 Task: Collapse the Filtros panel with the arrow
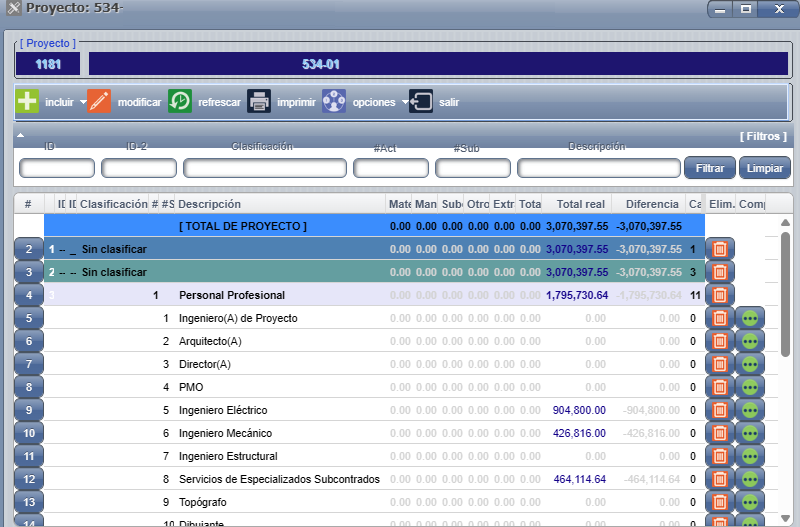[x=20, y=134]
